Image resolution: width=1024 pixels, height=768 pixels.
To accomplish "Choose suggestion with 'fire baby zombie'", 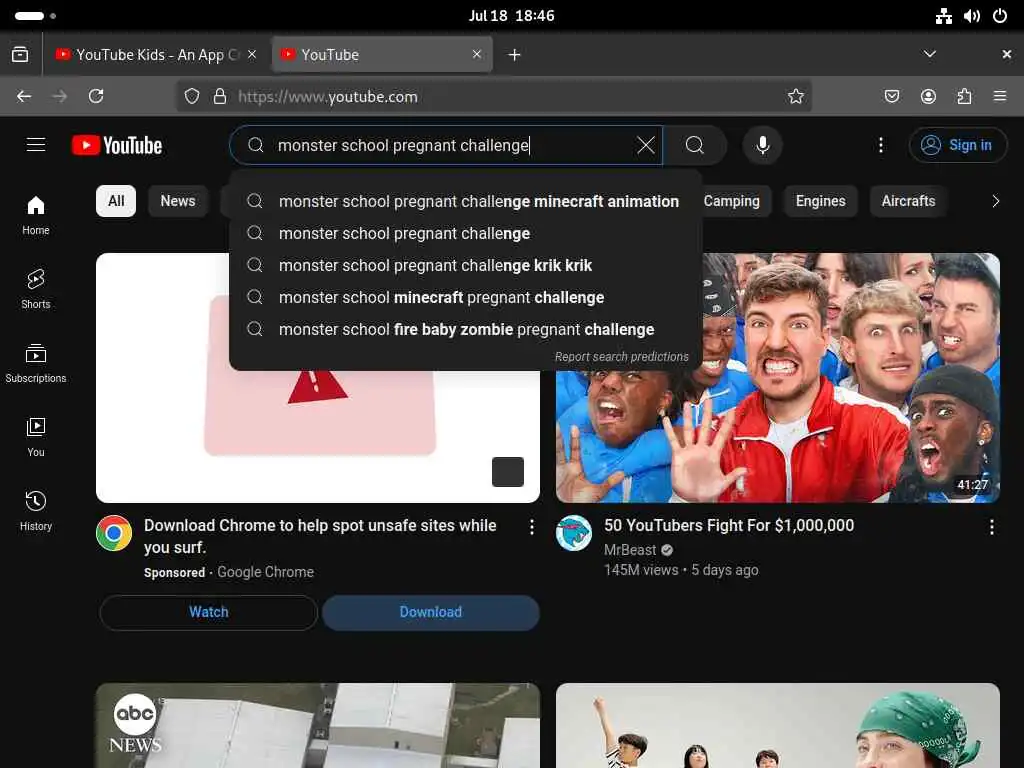I will [466, 329].
